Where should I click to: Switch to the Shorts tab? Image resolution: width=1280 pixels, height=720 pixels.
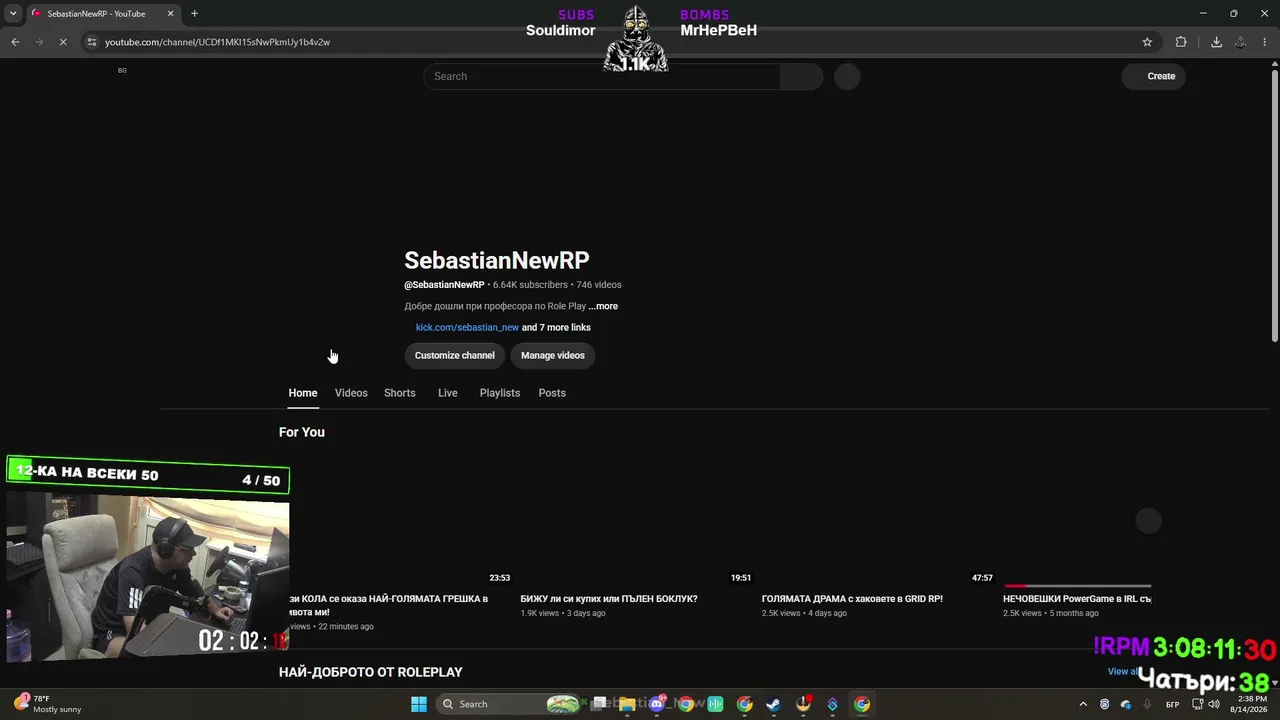point(400,393)
